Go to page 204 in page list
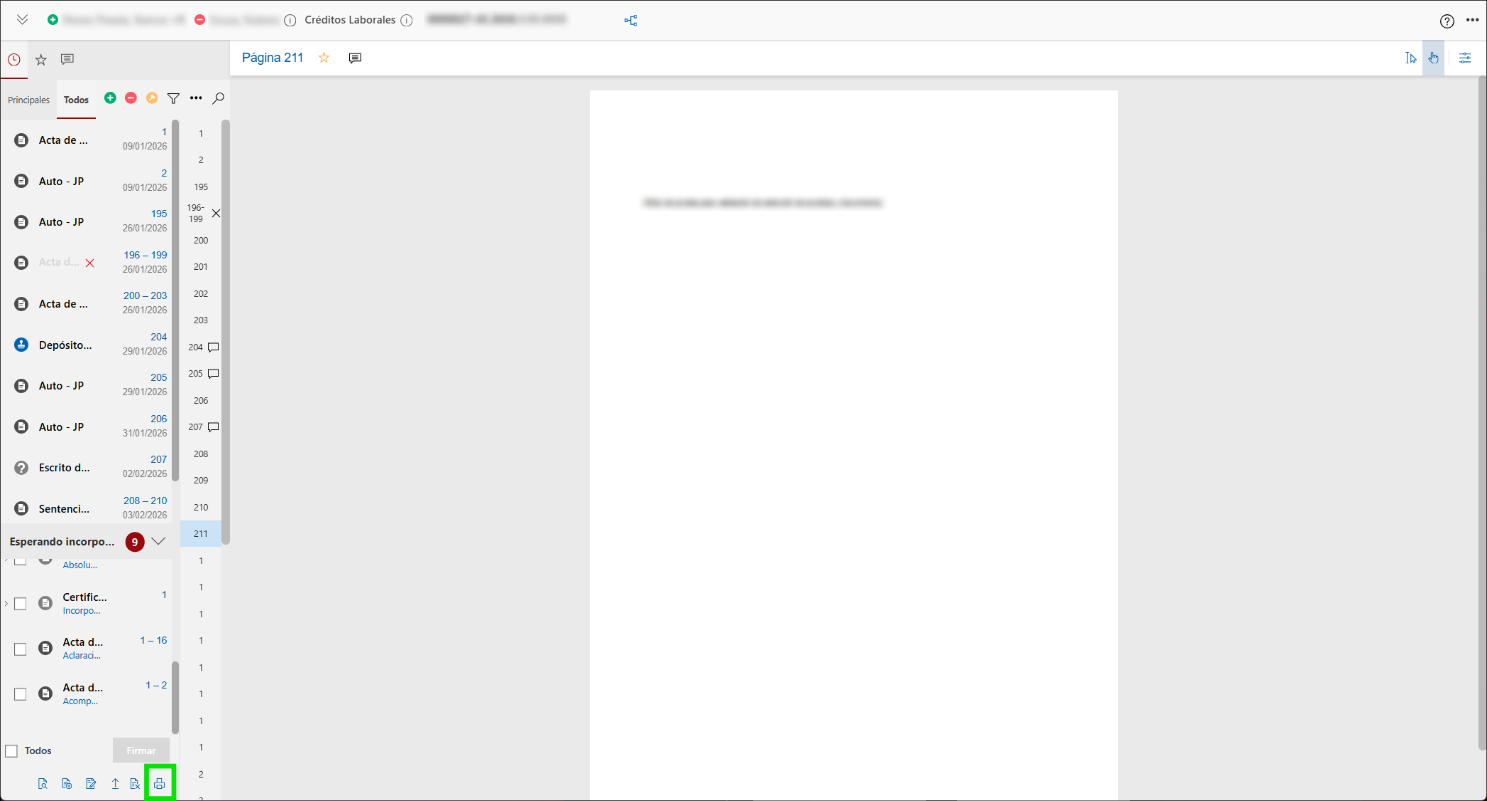The height and width of the screenshot is (801, 1487). [x=196, y=347]
